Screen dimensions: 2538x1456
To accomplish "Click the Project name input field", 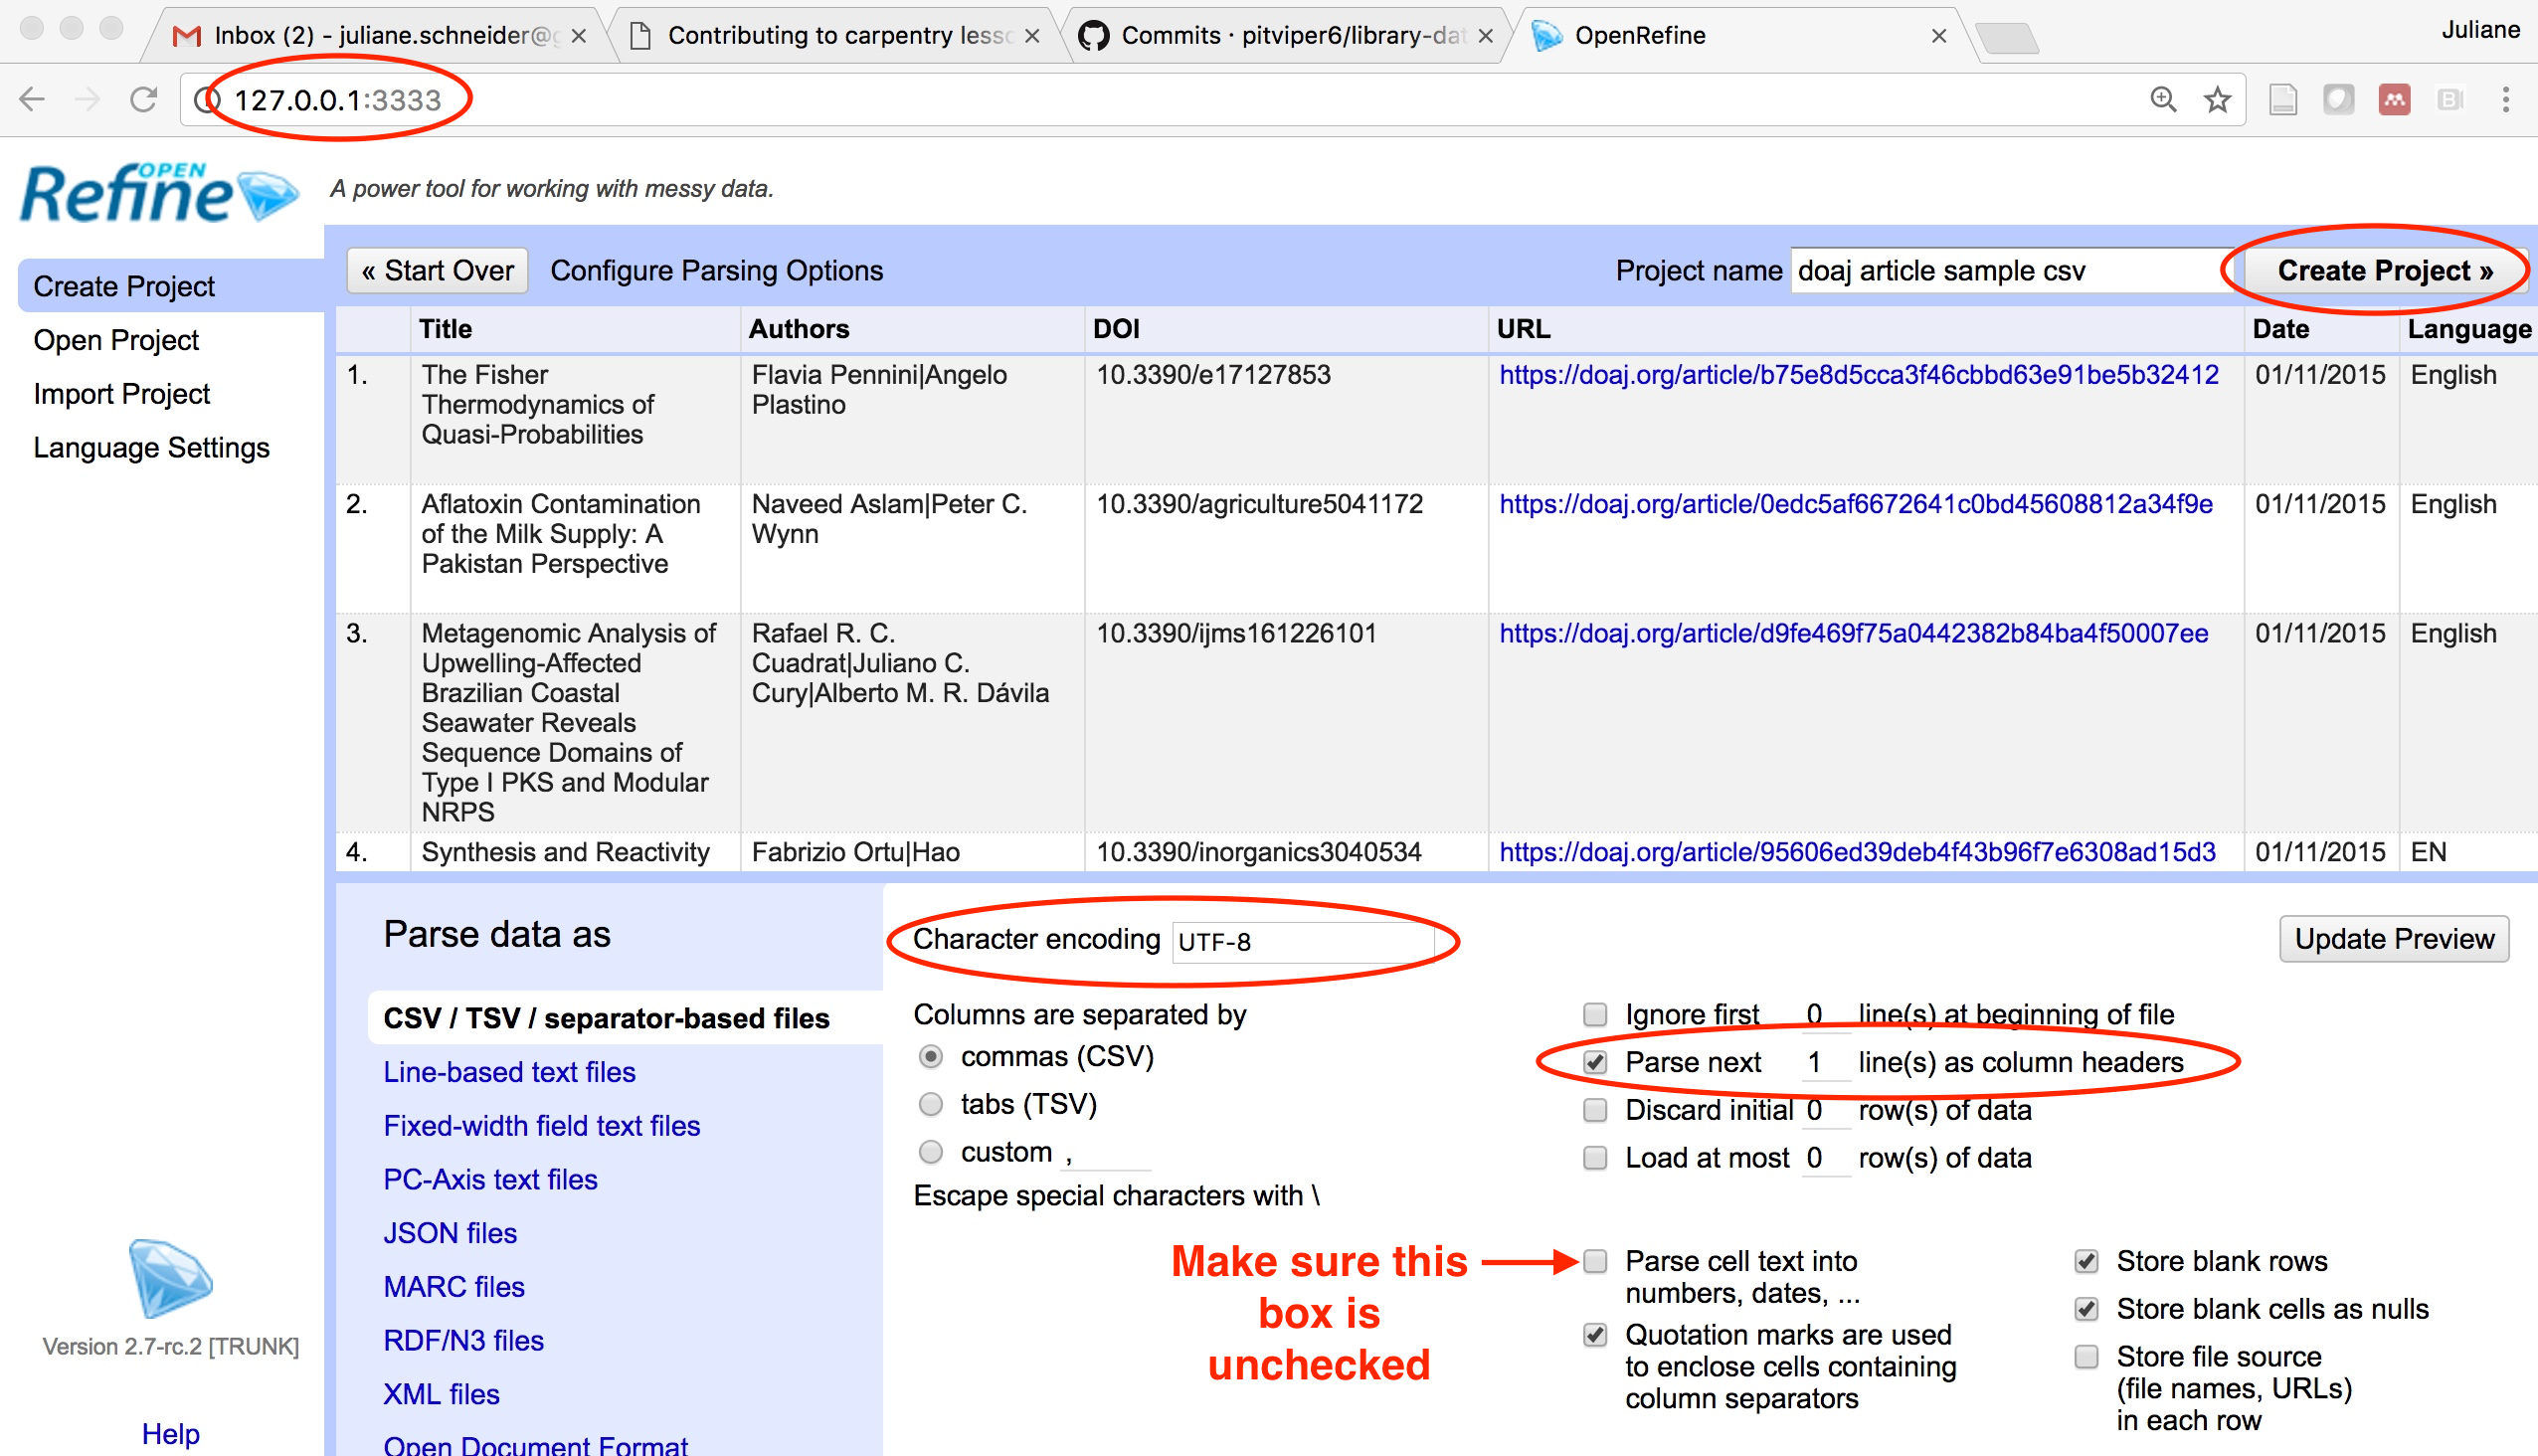I will tap(2008, 270).
